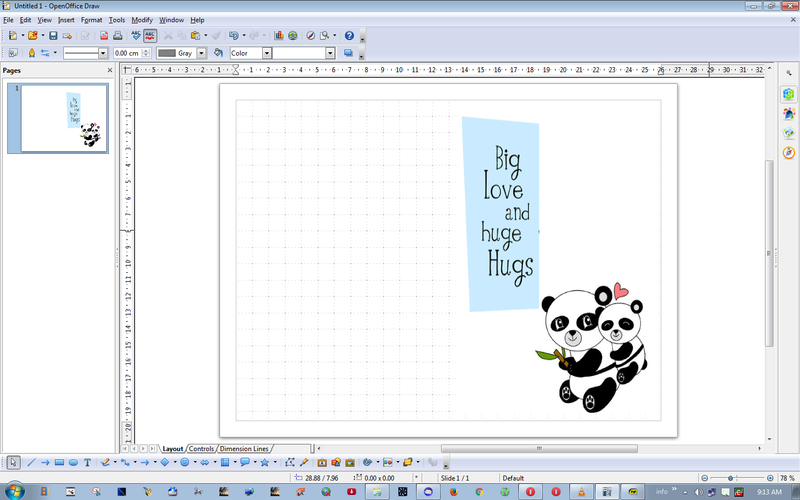Open OpenOffice Help
Image resolution: width=800 pixels, height=500 pixels.
coord(349,36)
